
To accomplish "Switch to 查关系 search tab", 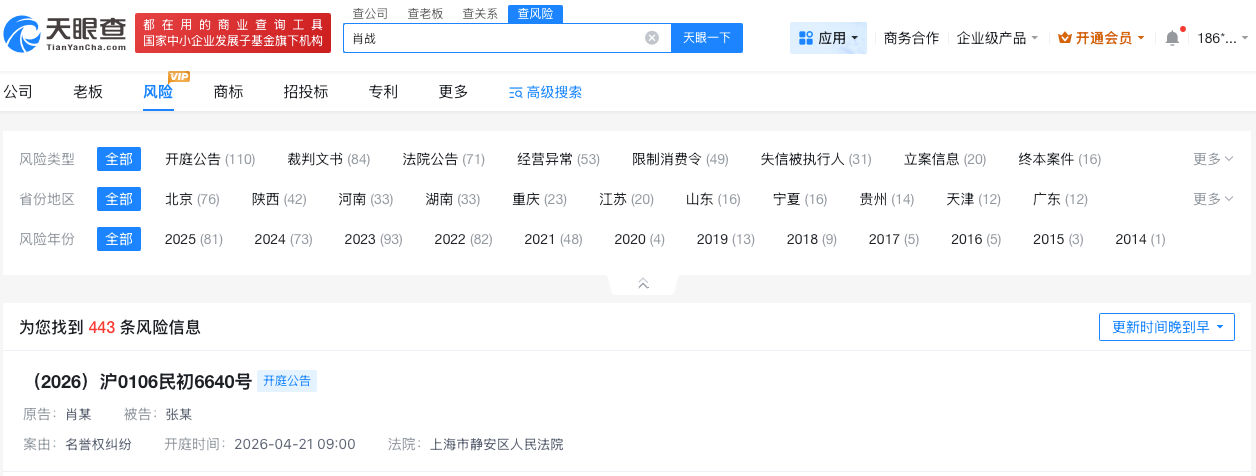I will (x=480, y=14).
